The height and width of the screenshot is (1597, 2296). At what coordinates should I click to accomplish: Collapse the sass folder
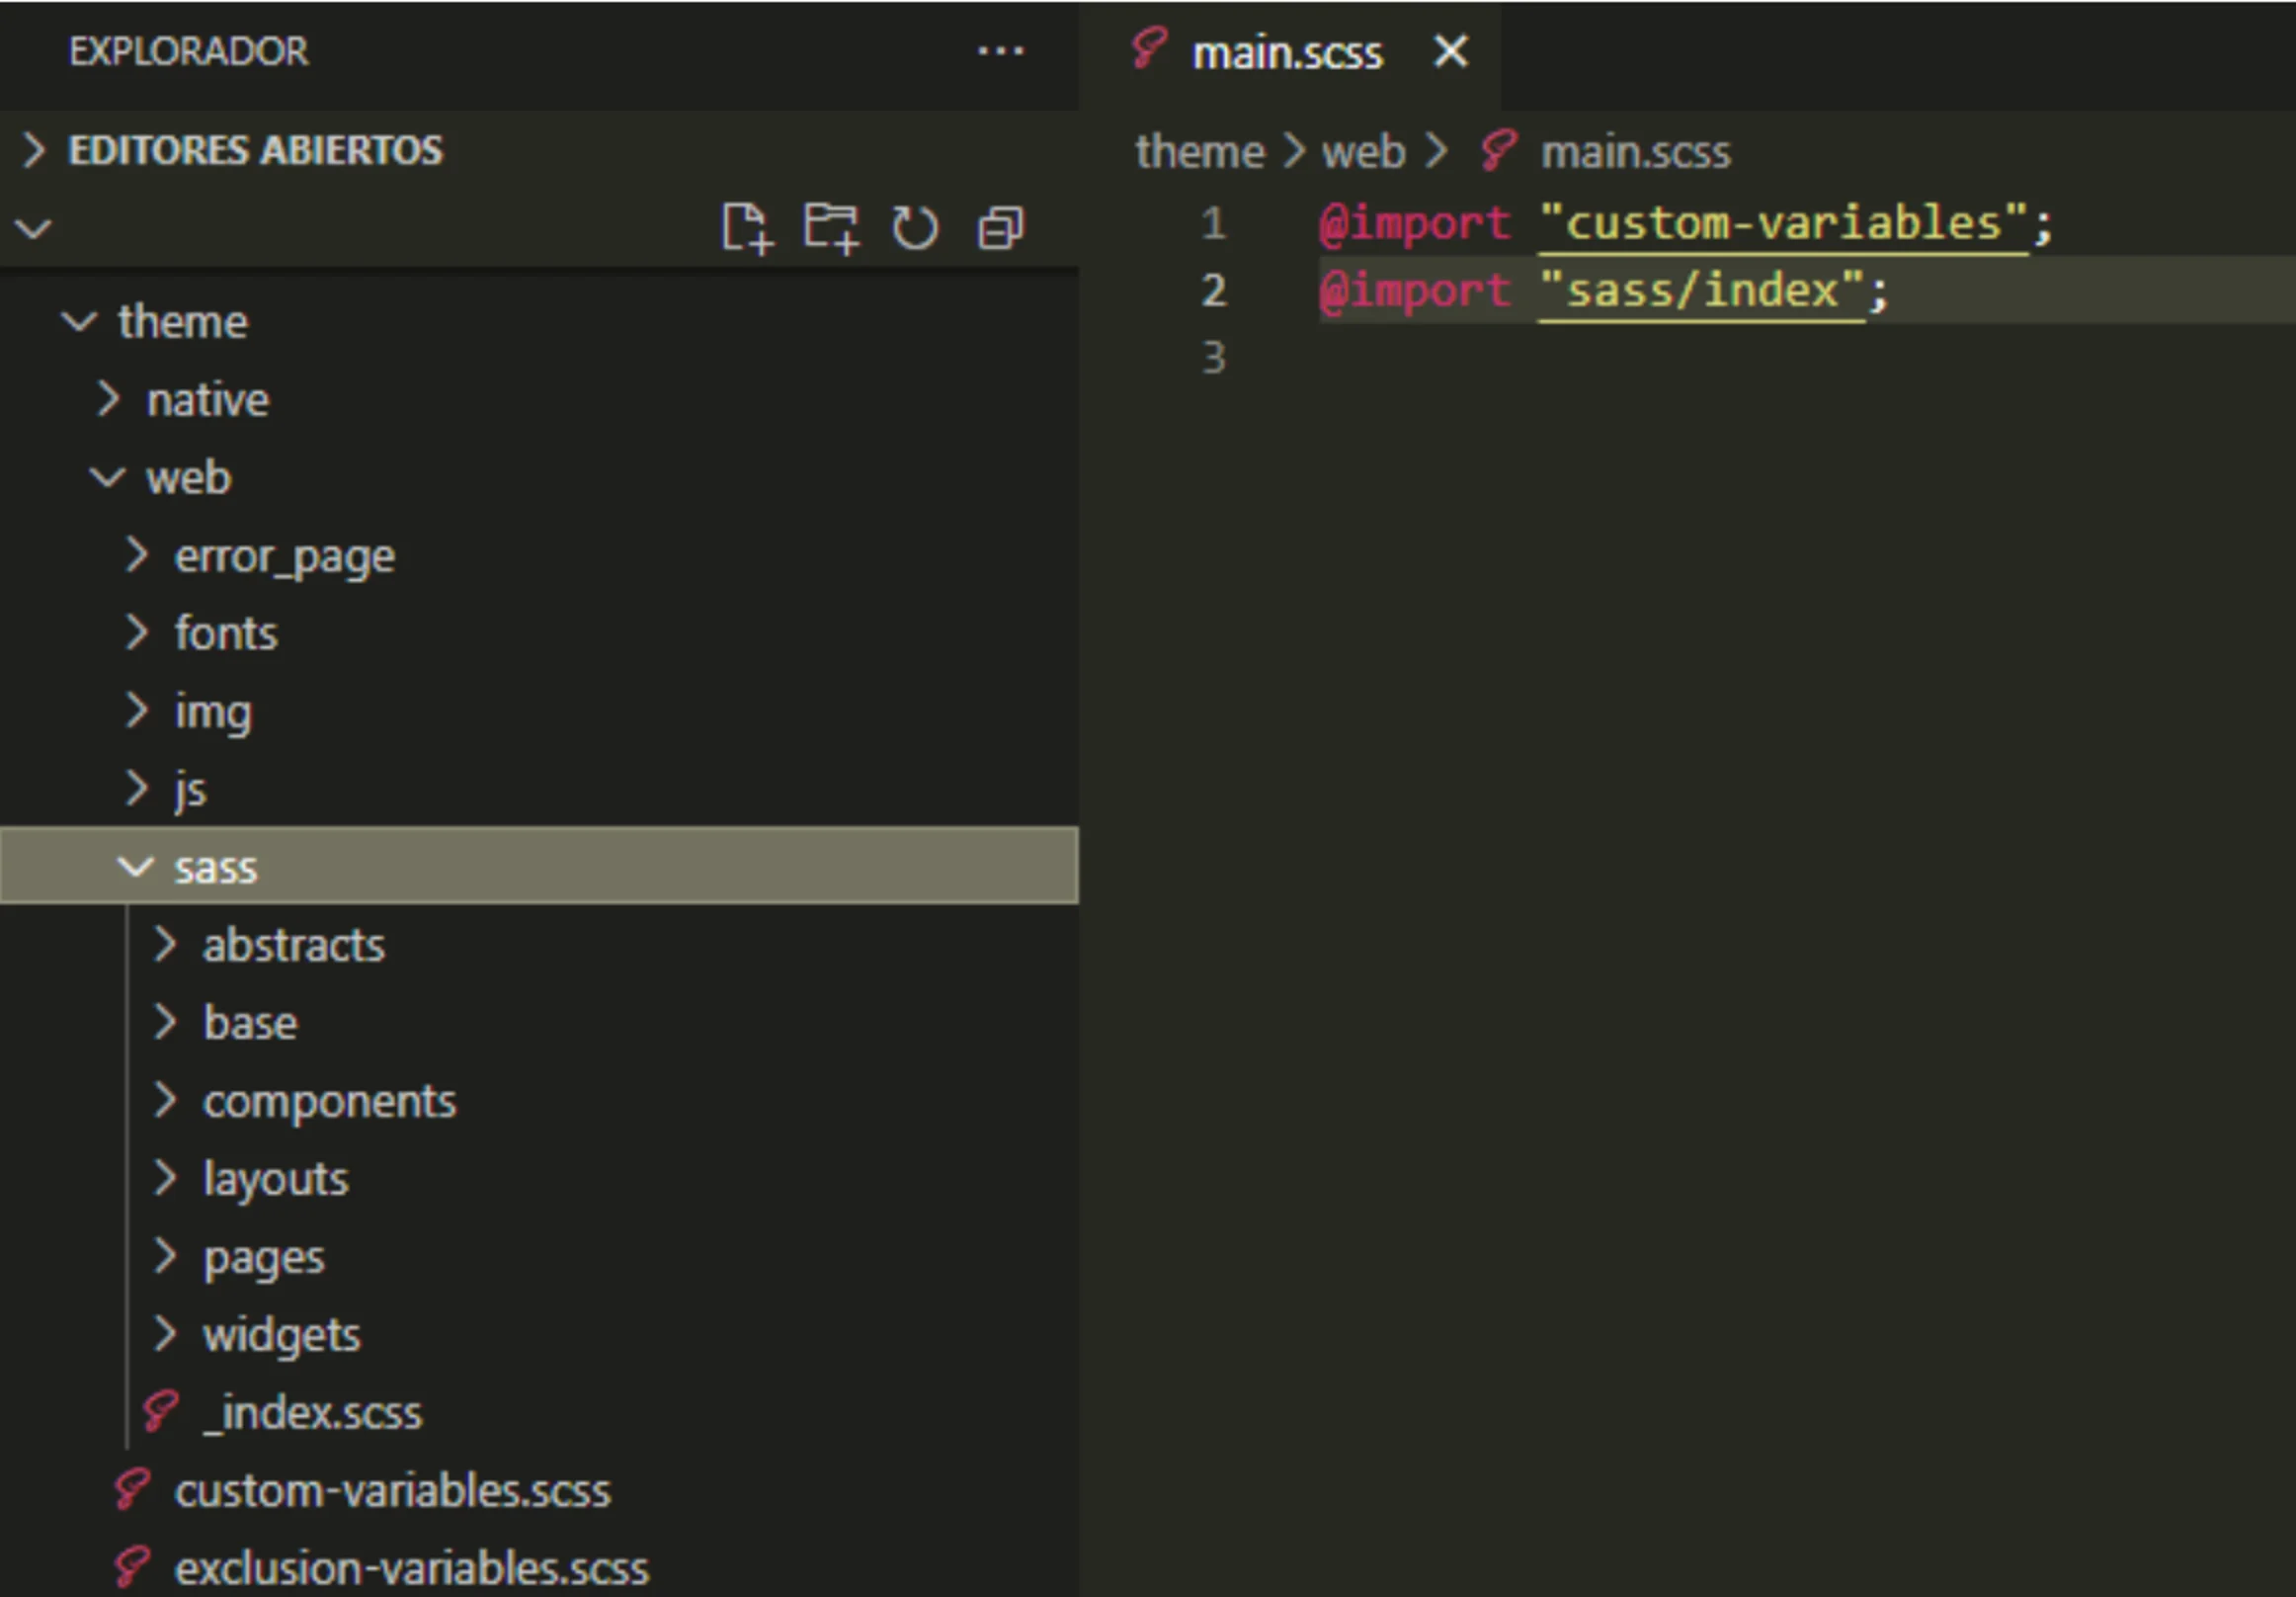click(216, 867)
